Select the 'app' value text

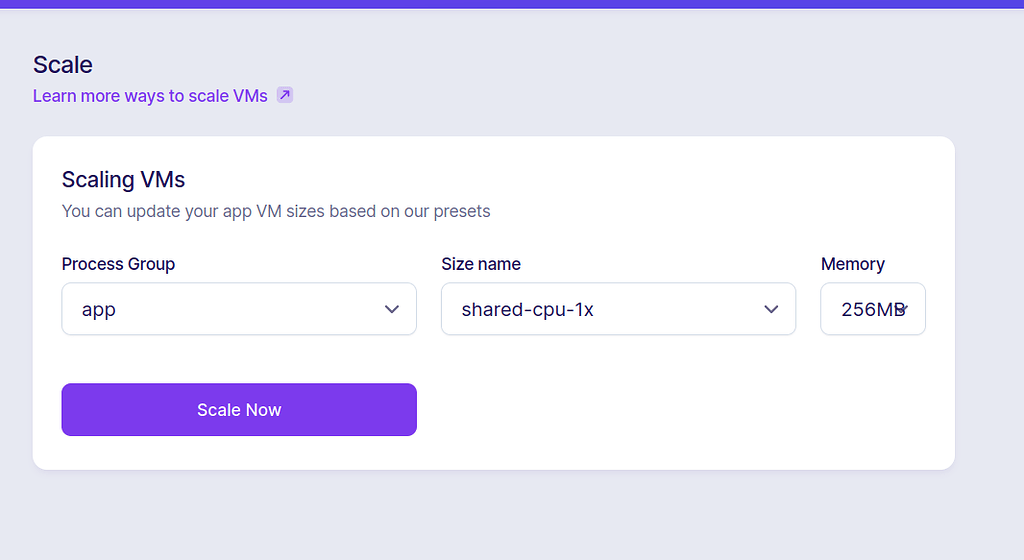(x=99, y=310)
